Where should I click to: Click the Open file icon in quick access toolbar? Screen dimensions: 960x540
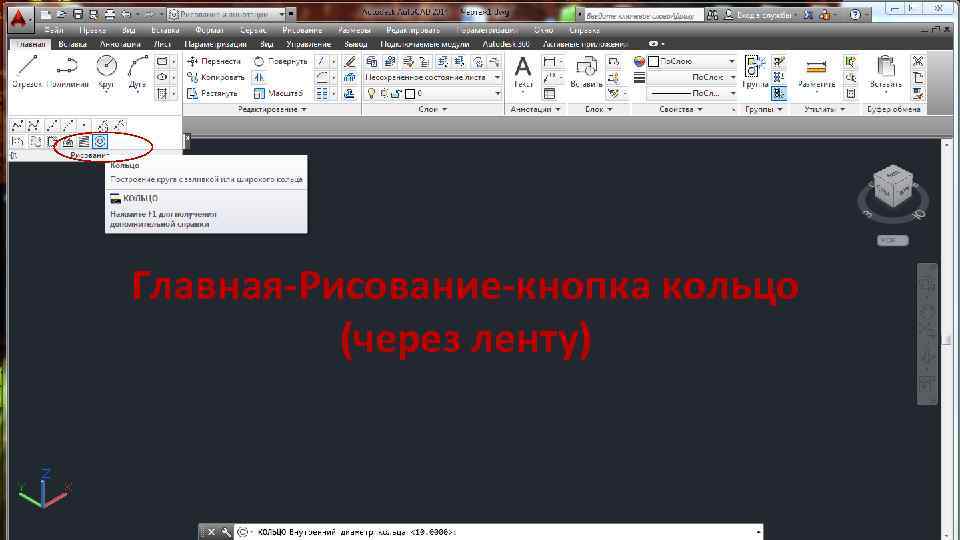[x=61, y=13]
